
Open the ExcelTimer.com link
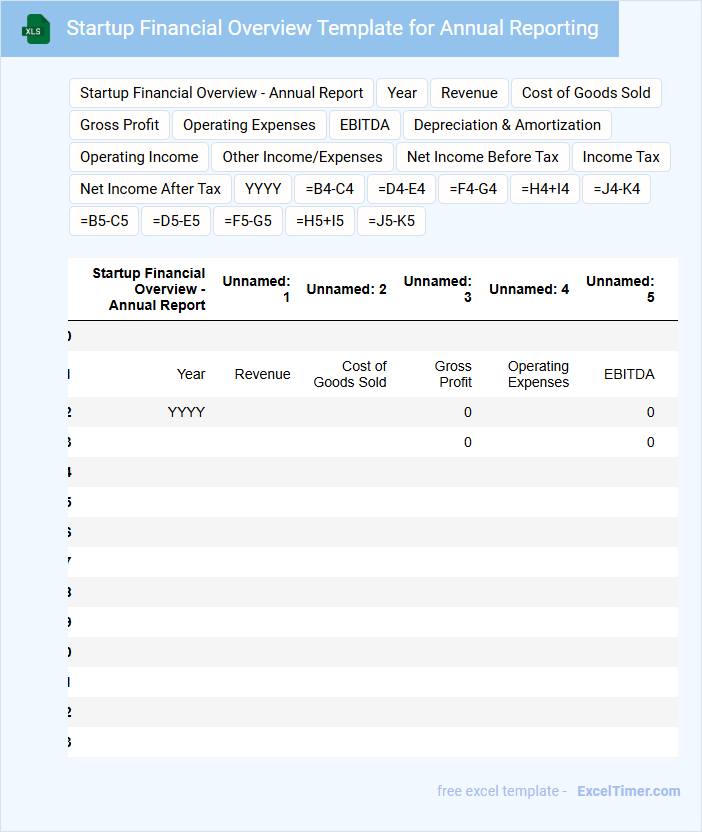(x=628, y=791)
